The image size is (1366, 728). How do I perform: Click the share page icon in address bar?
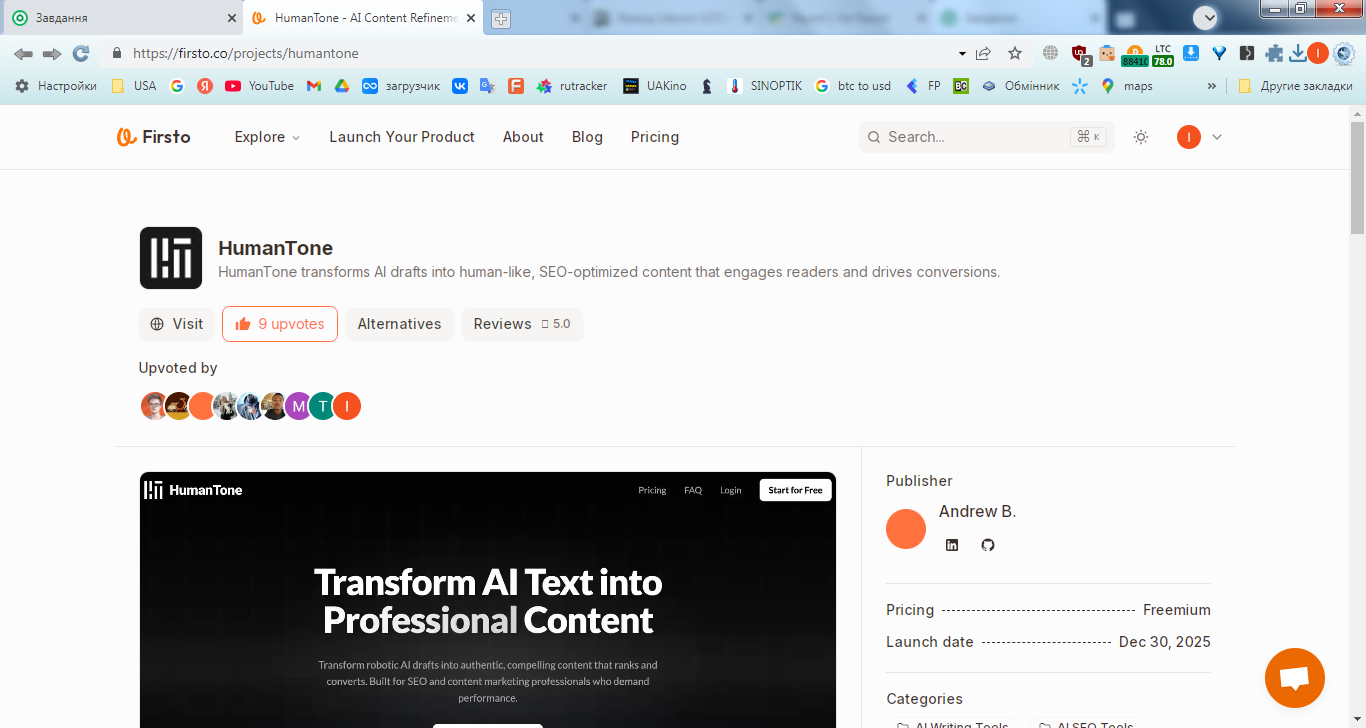pyautogui.click(x=984, y=53)
